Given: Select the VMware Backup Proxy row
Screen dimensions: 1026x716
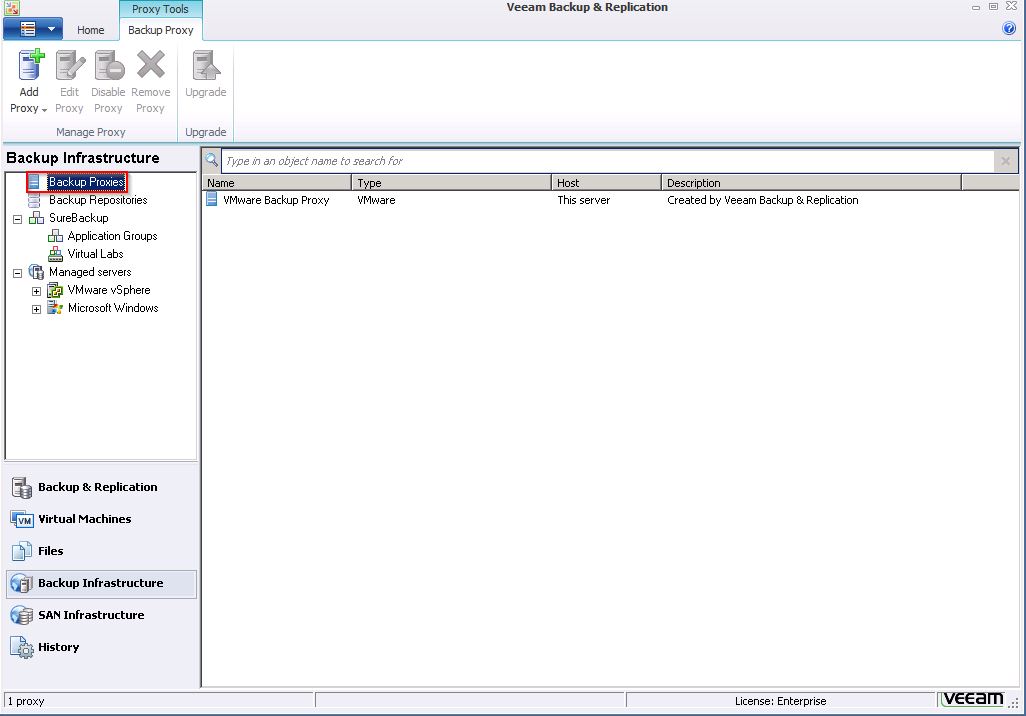Looking at the screenshot, I should (x=276, y=200).
